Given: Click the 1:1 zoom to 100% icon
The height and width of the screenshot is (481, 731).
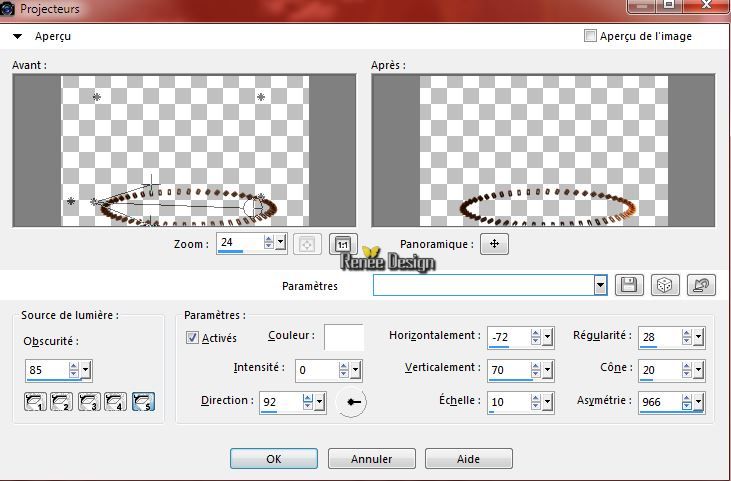Looking at the screenshot, I should point(343,244).
